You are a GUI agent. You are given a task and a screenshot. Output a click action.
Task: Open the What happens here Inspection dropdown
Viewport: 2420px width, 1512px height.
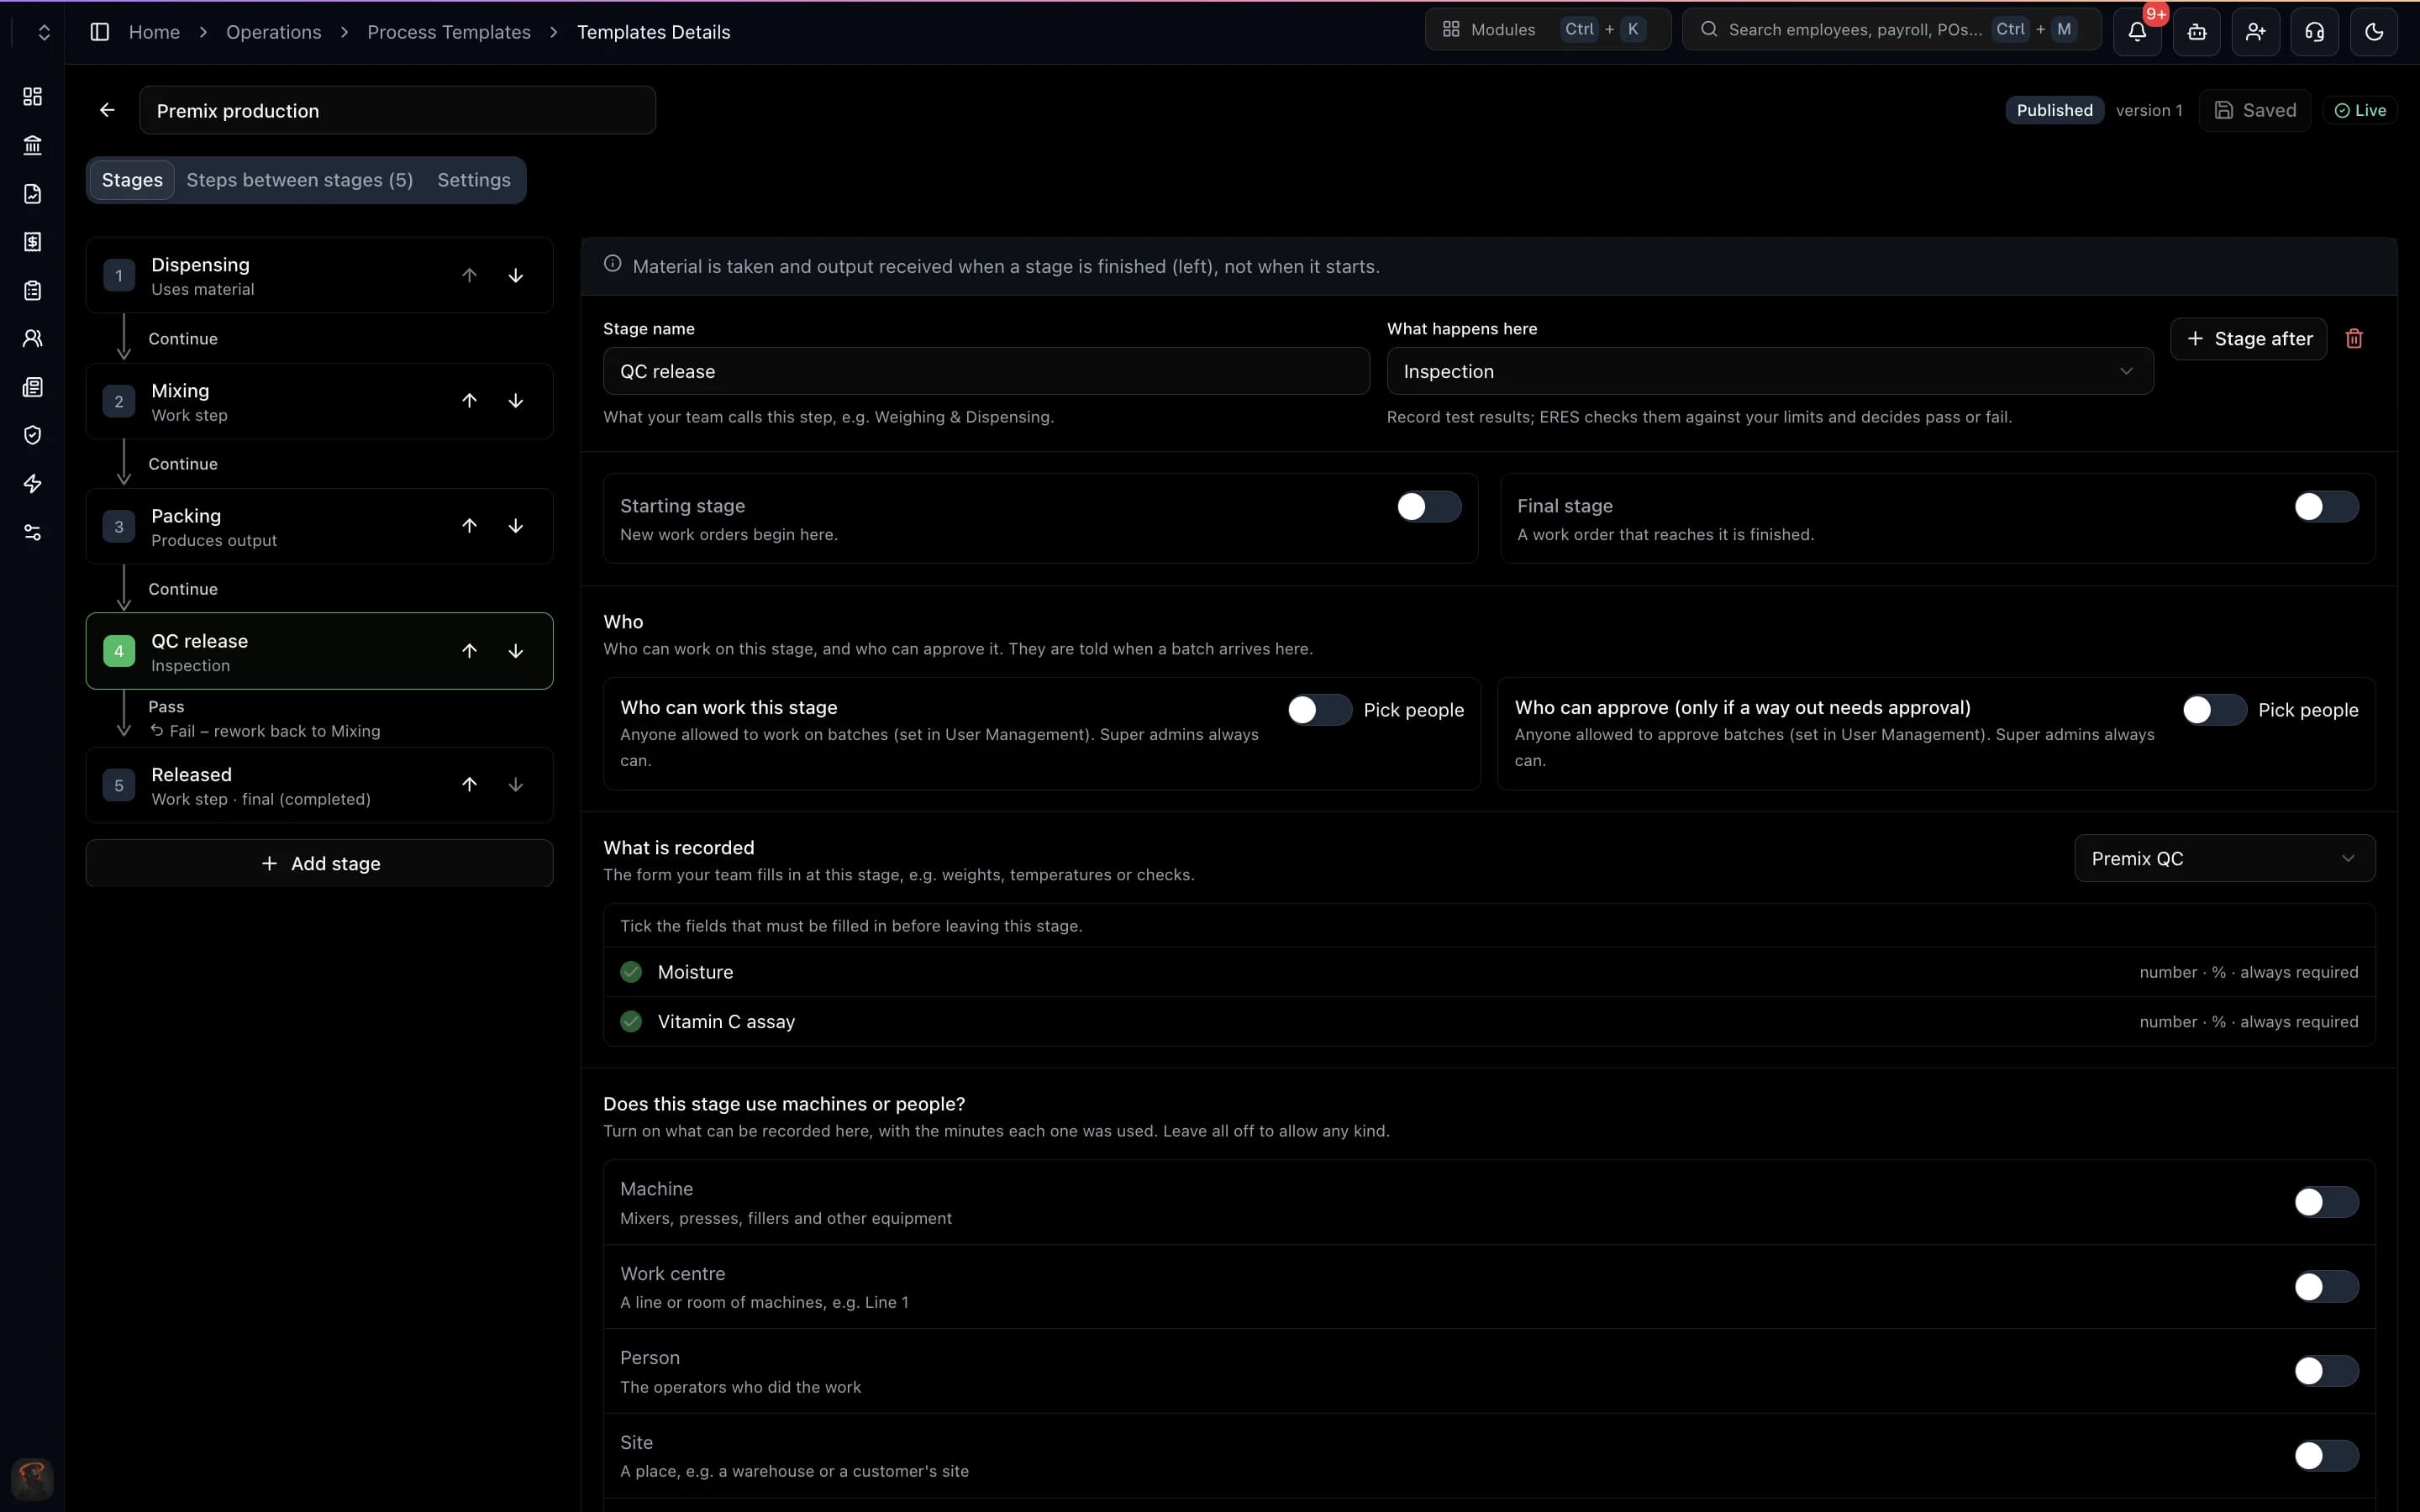(1769, 371)
